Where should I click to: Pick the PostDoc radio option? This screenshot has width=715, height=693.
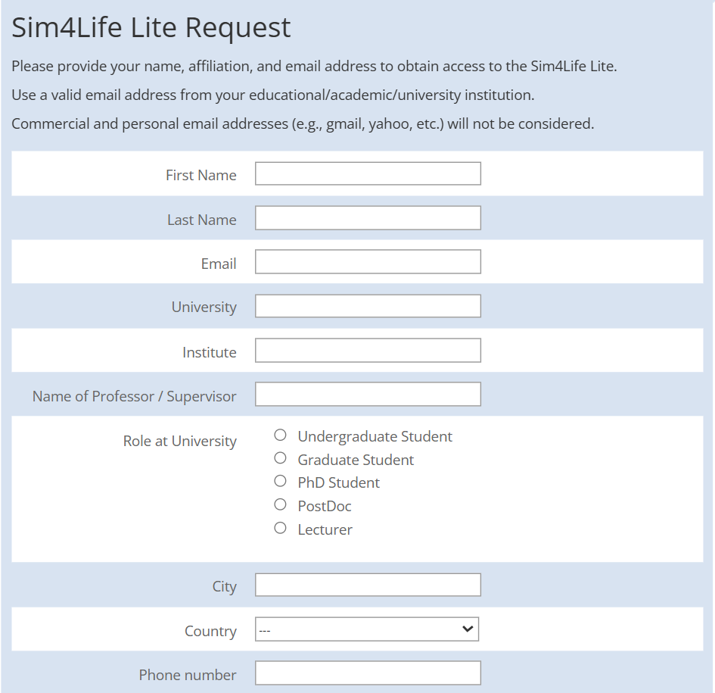(280, 505)
